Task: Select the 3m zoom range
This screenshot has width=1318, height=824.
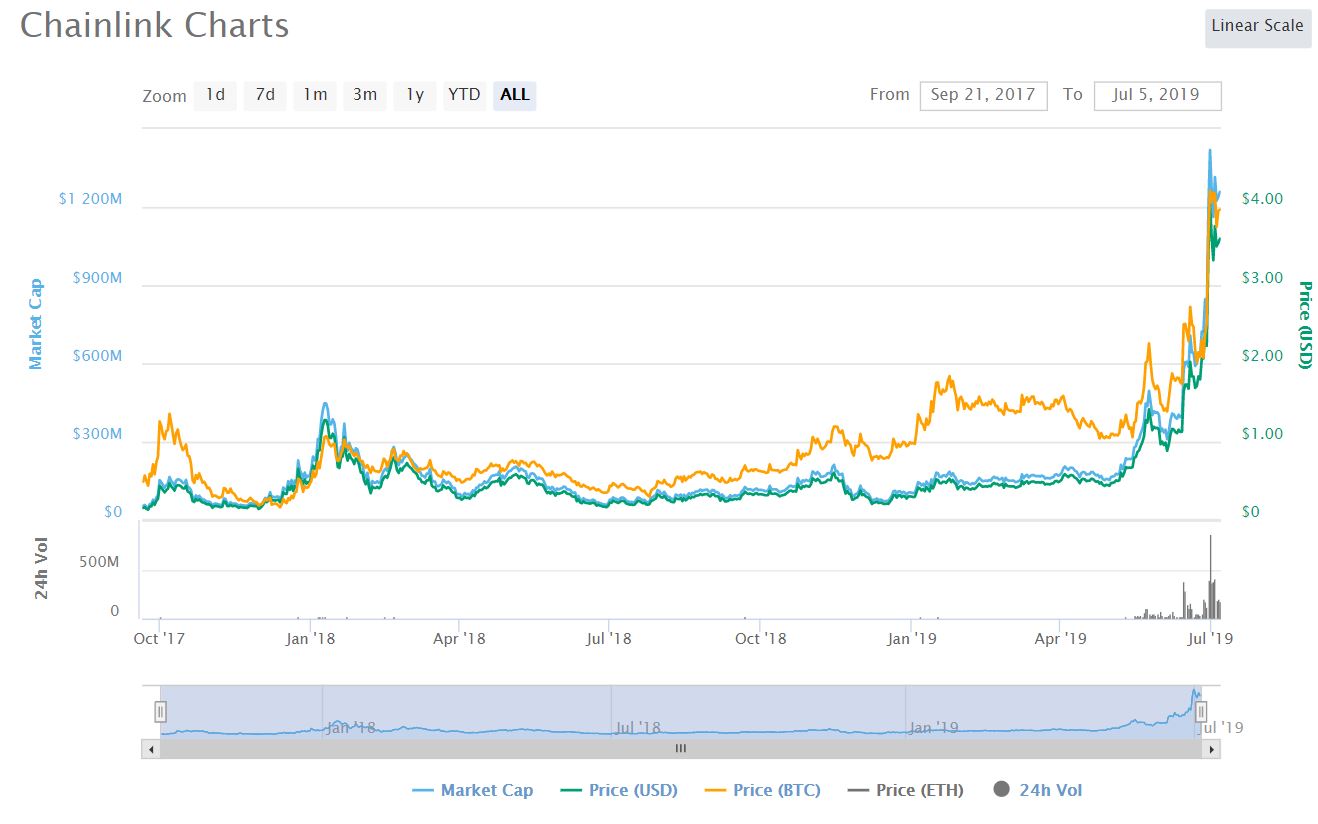Action: 365,95
